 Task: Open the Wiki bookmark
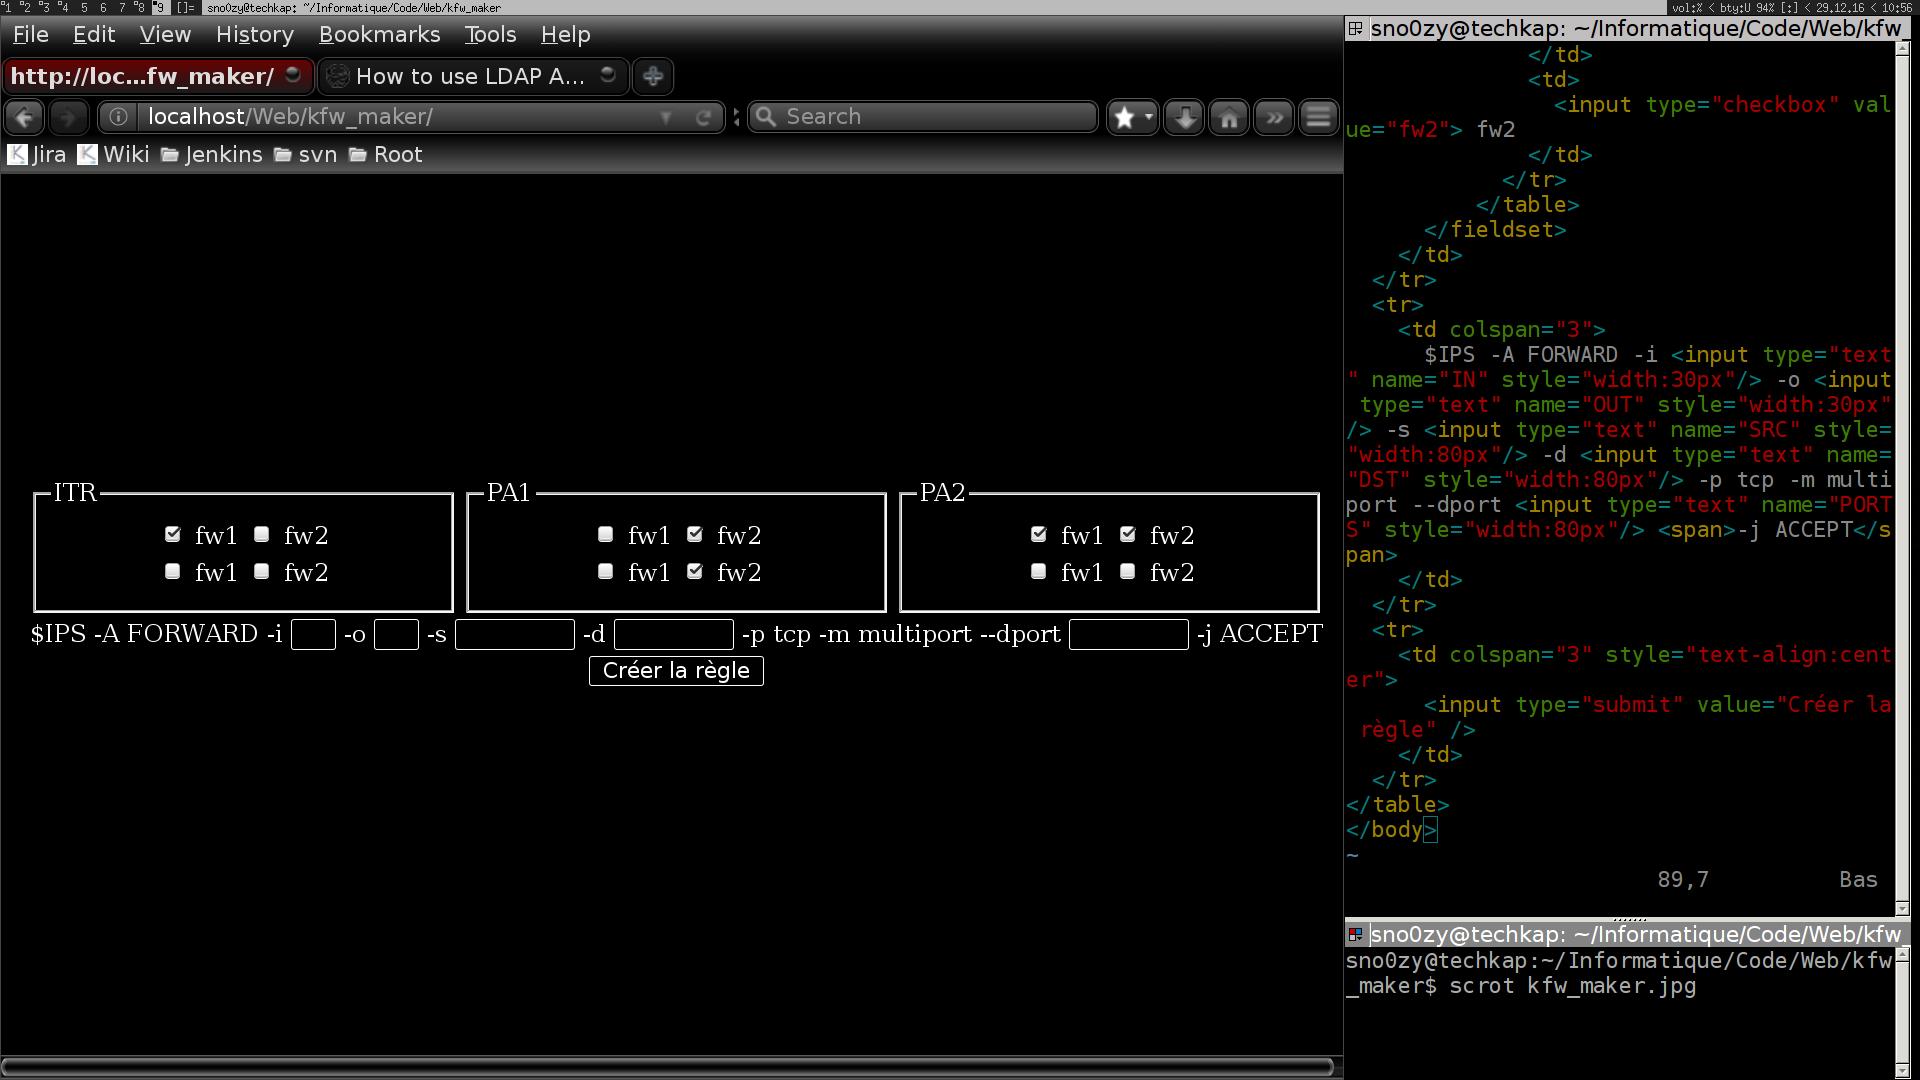114,155
